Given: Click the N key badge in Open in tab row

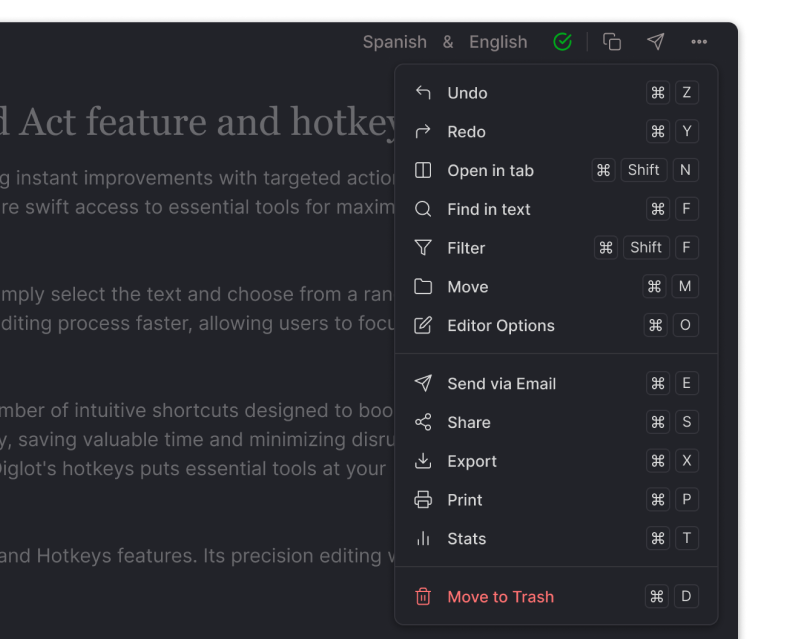Looking at the screenshot, I should point(686,170).
